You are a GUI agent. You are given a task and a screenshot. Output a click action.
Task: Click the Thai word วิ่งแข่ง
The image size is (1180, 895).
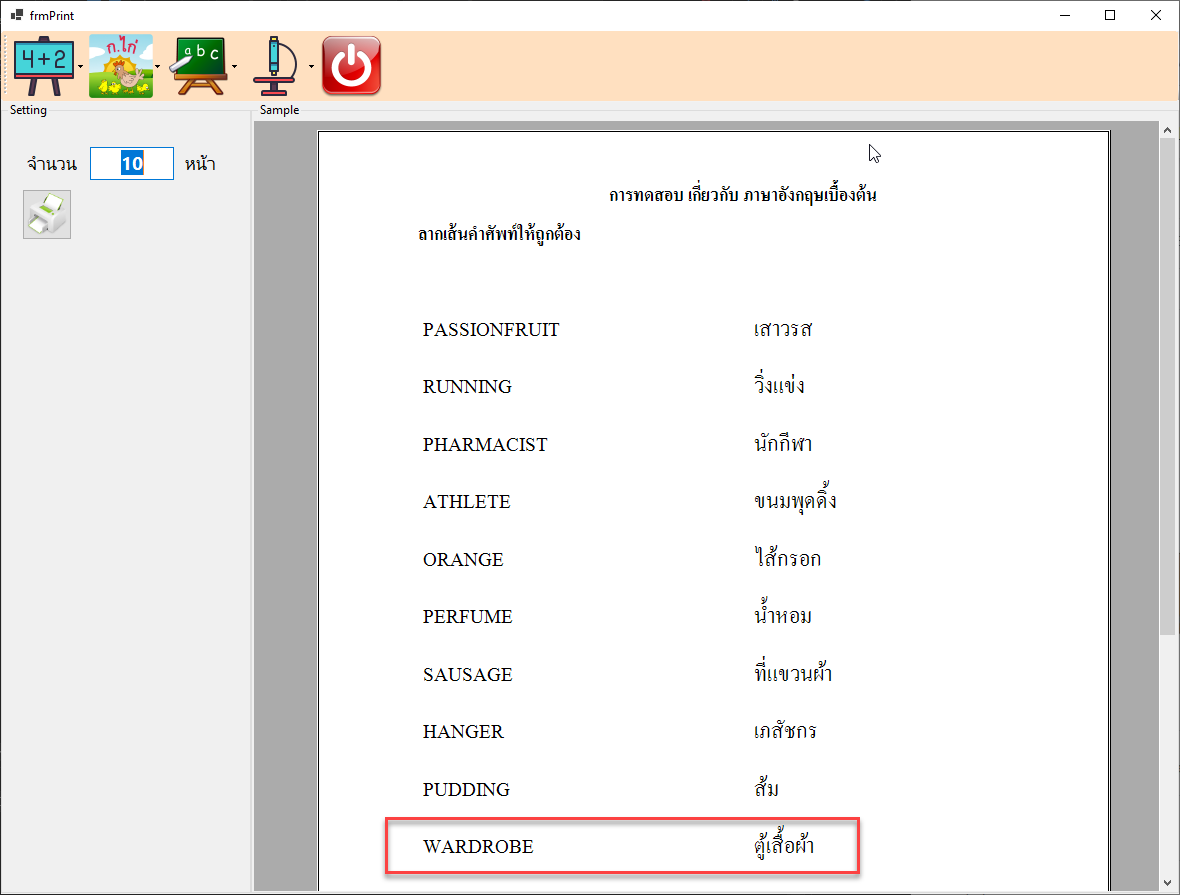coord(779,385)
